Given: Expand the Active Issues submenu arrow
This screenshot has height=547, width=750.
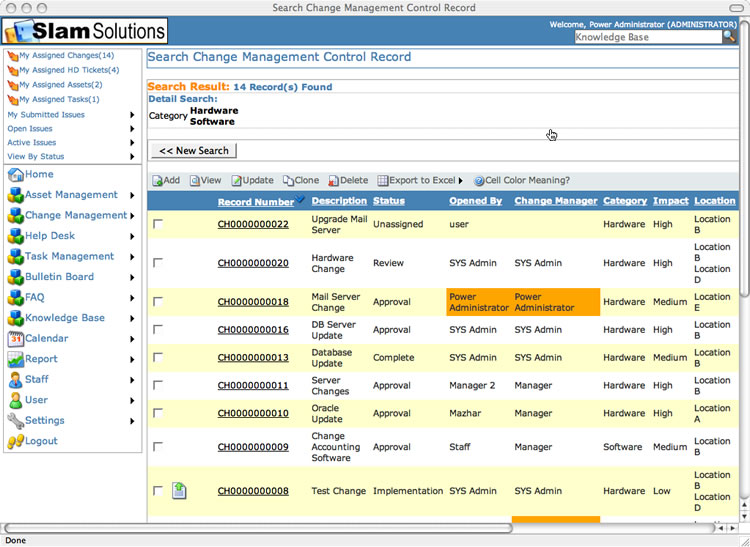Looking at the screenshot, I should [132, 142].
